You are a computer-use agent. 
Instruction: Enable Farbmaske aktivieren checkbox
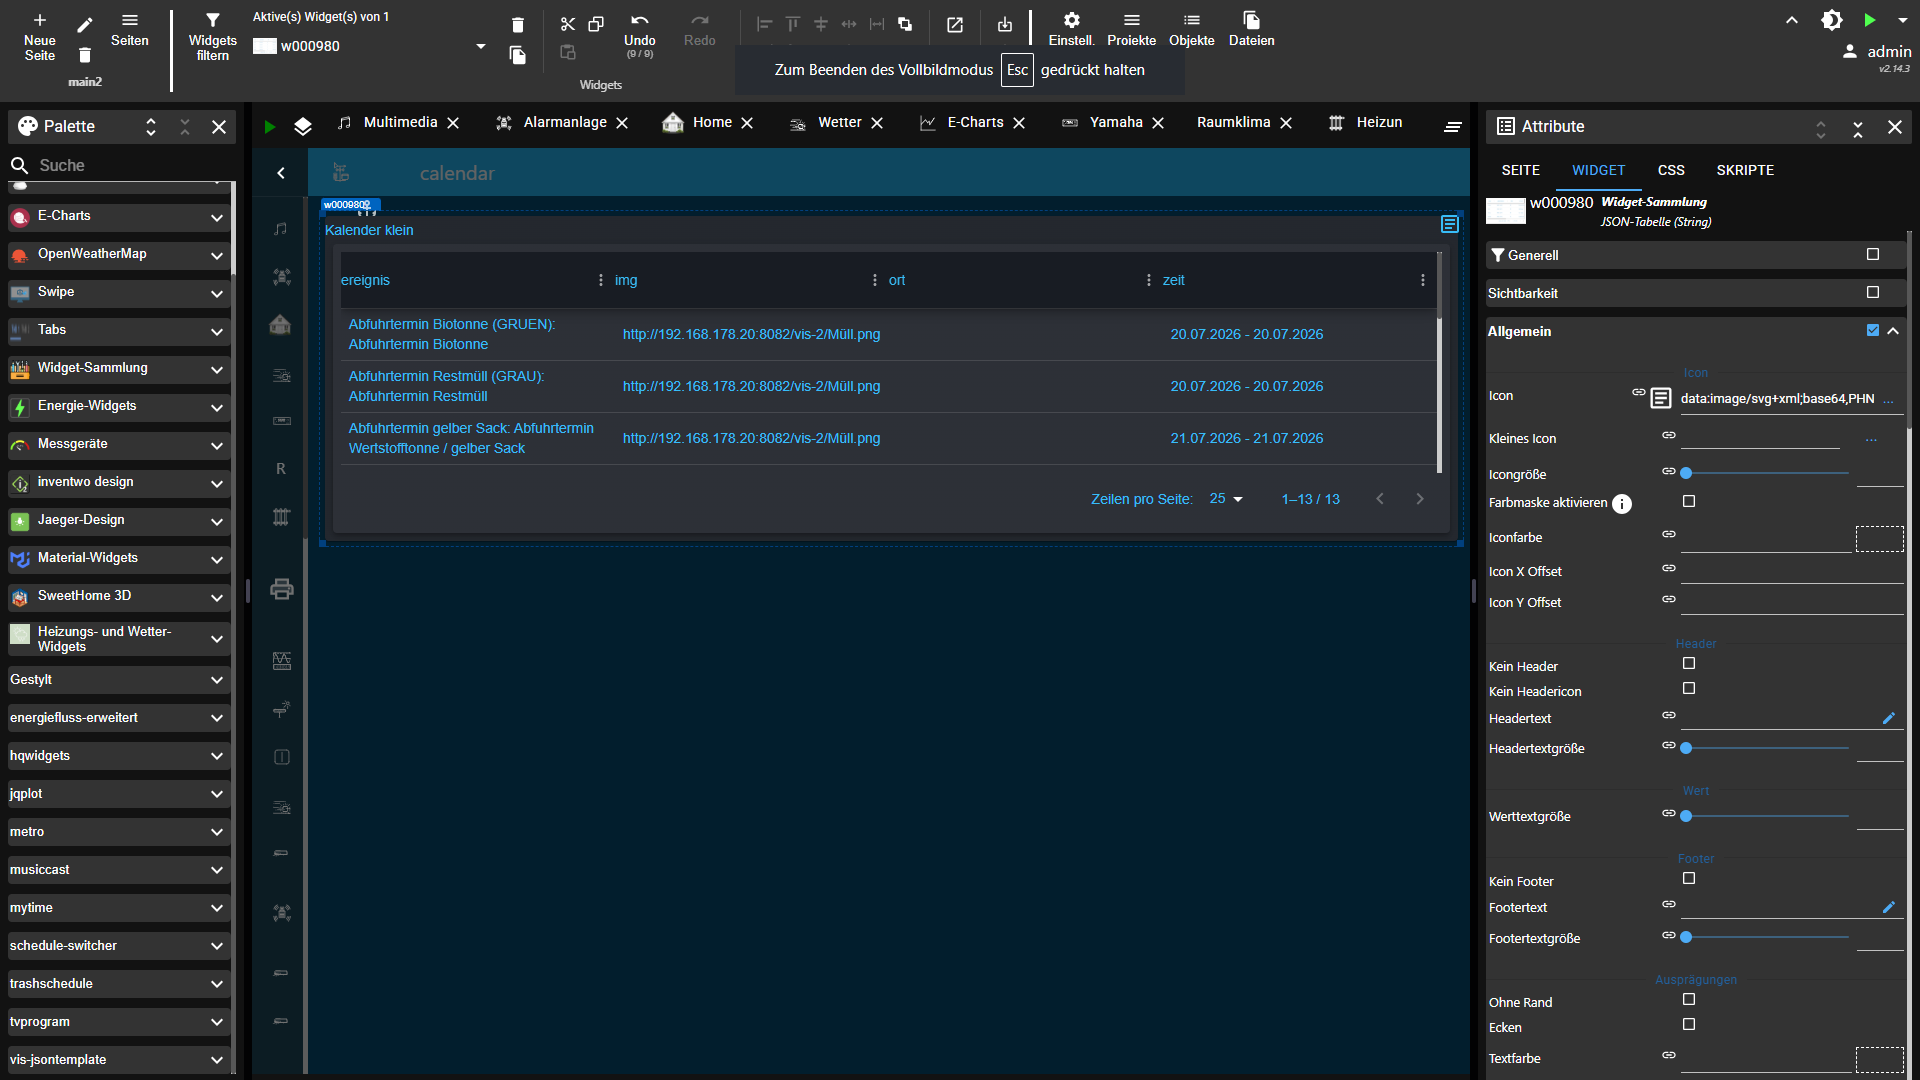pos(1689,501)
